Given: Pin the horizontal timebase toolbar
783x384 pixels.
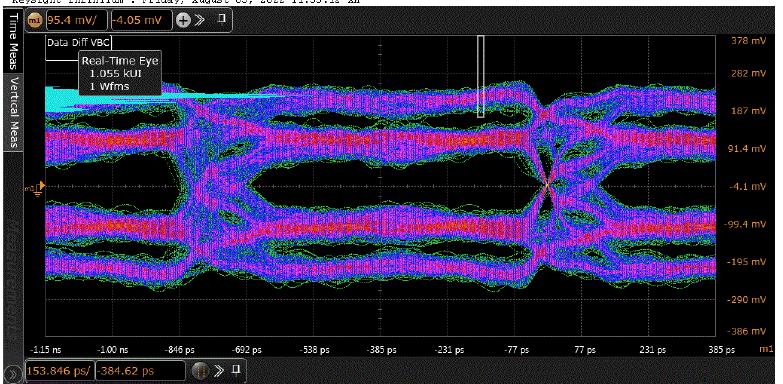Looking at the screenshot, I should [x=237, y=370].
